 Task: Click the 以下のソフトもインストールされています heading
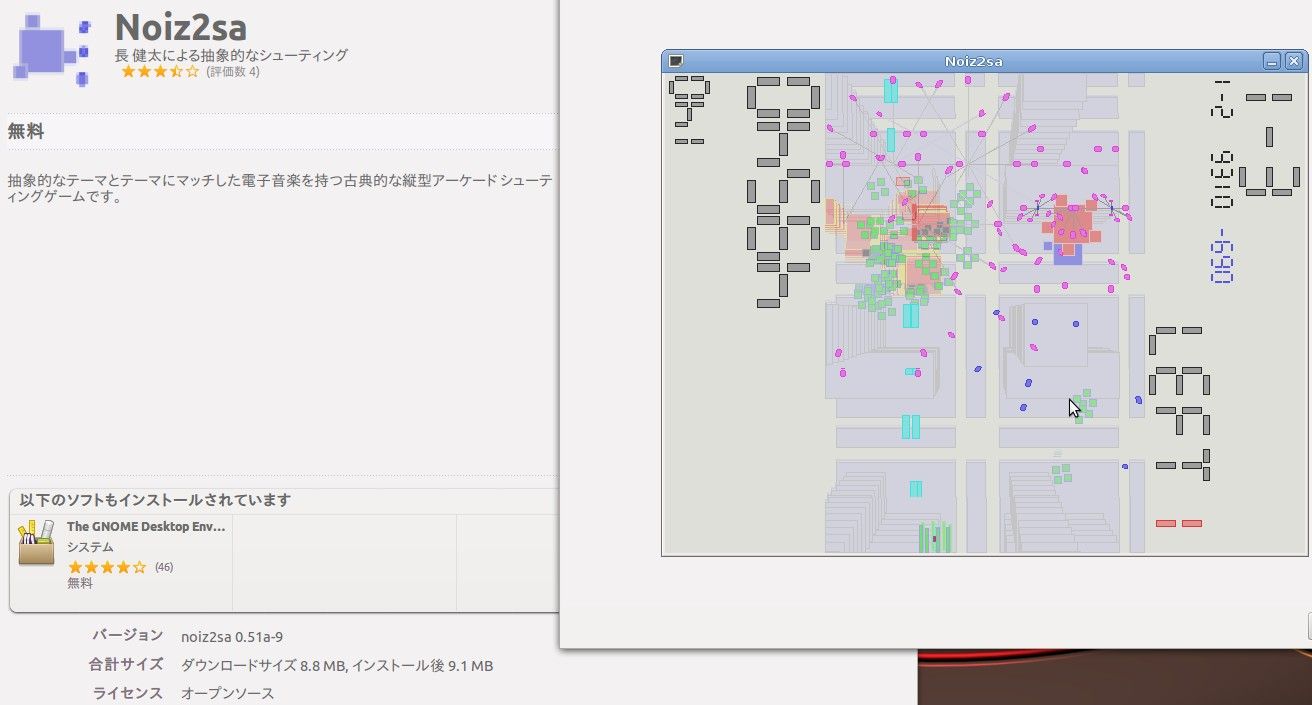155,500
